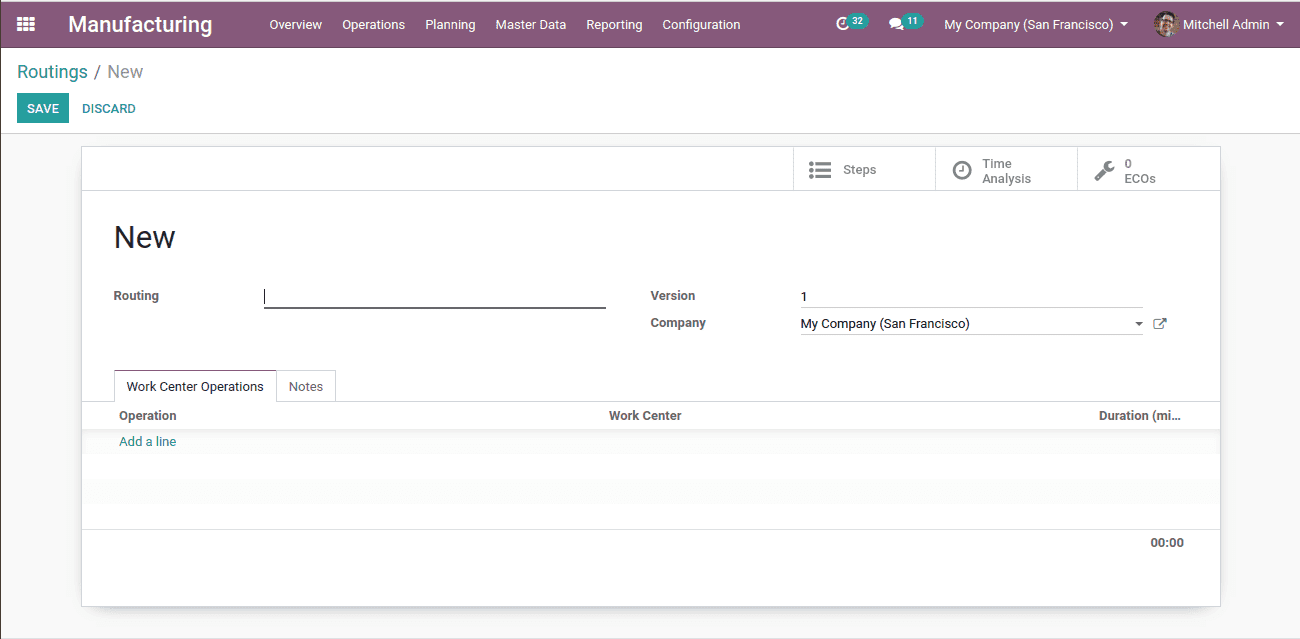This screenshot has height=639, width=1300.
Task: Click the 00:00 total duration value
Action: pos(1167,543)
